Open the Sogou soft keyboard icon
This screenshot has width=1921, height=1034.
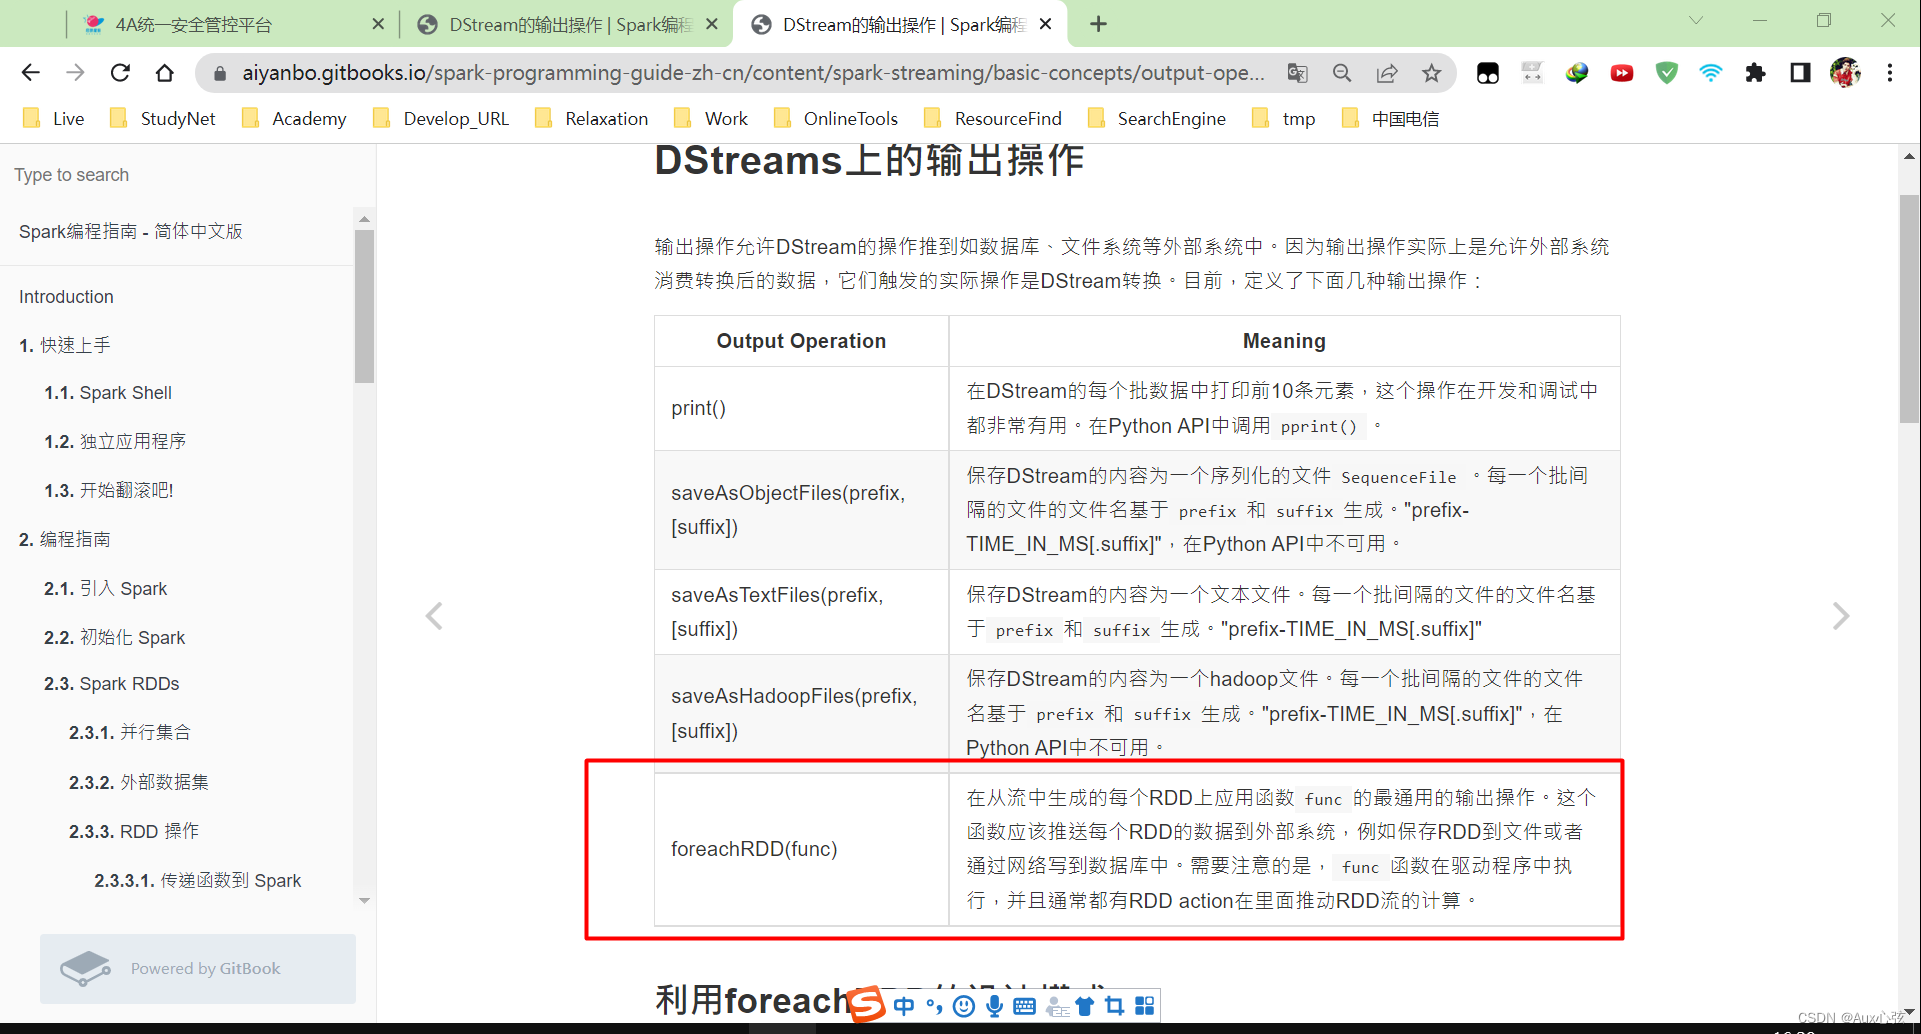point(1024,1006)
